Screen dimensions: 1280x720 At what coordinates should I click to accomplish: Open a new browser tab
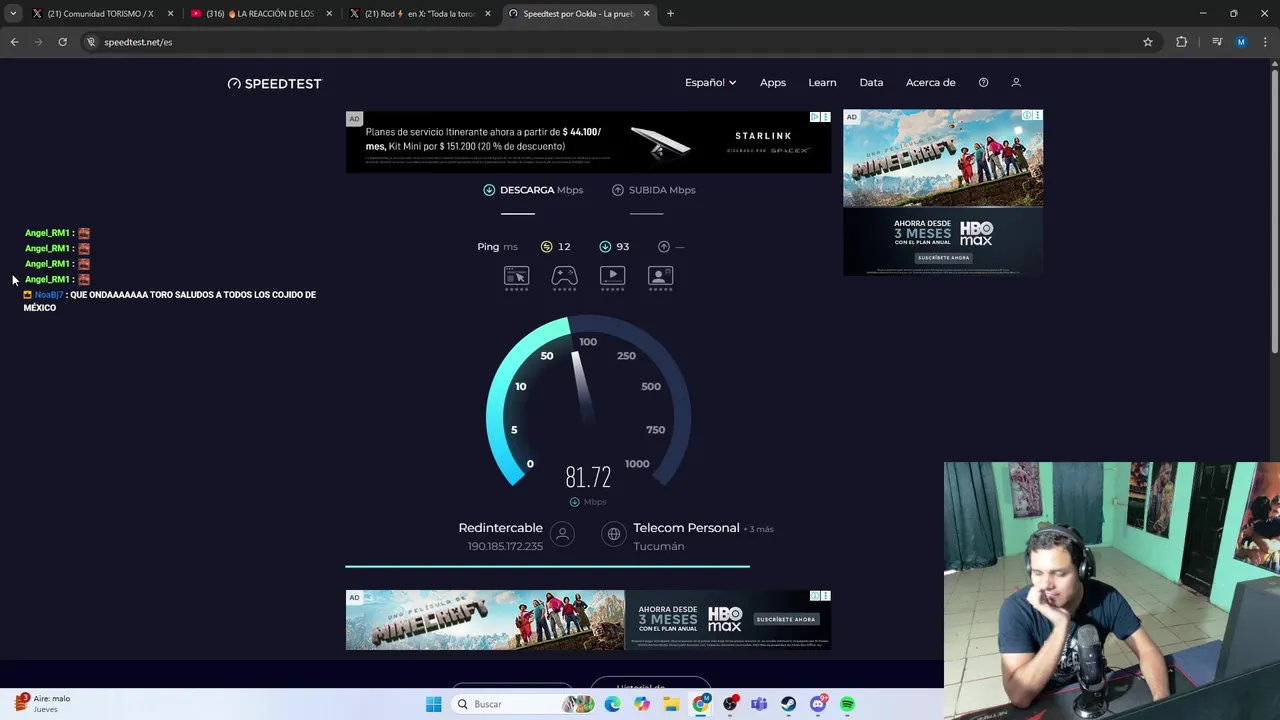pos(670,14)
